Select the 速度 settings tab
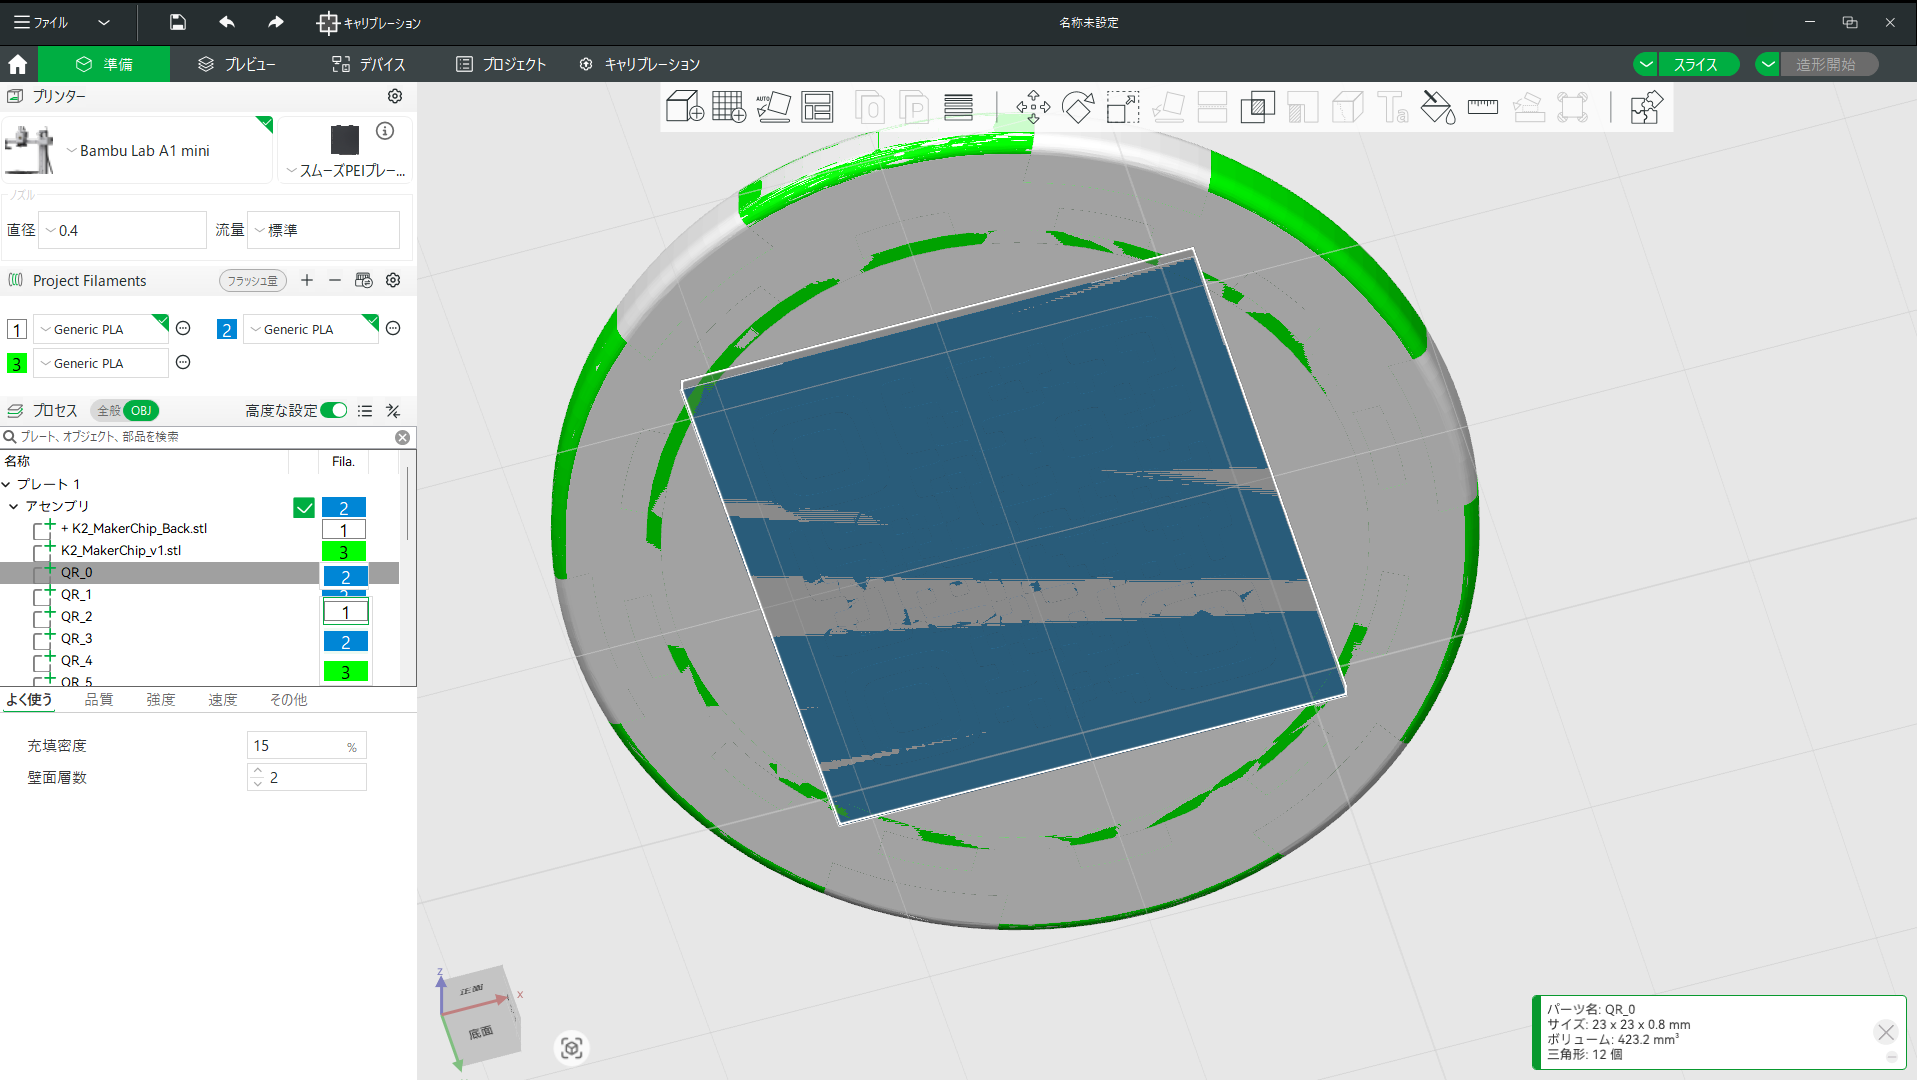Image resolution: width=1917 pixels, height=1080 pixels. (223, 700)
